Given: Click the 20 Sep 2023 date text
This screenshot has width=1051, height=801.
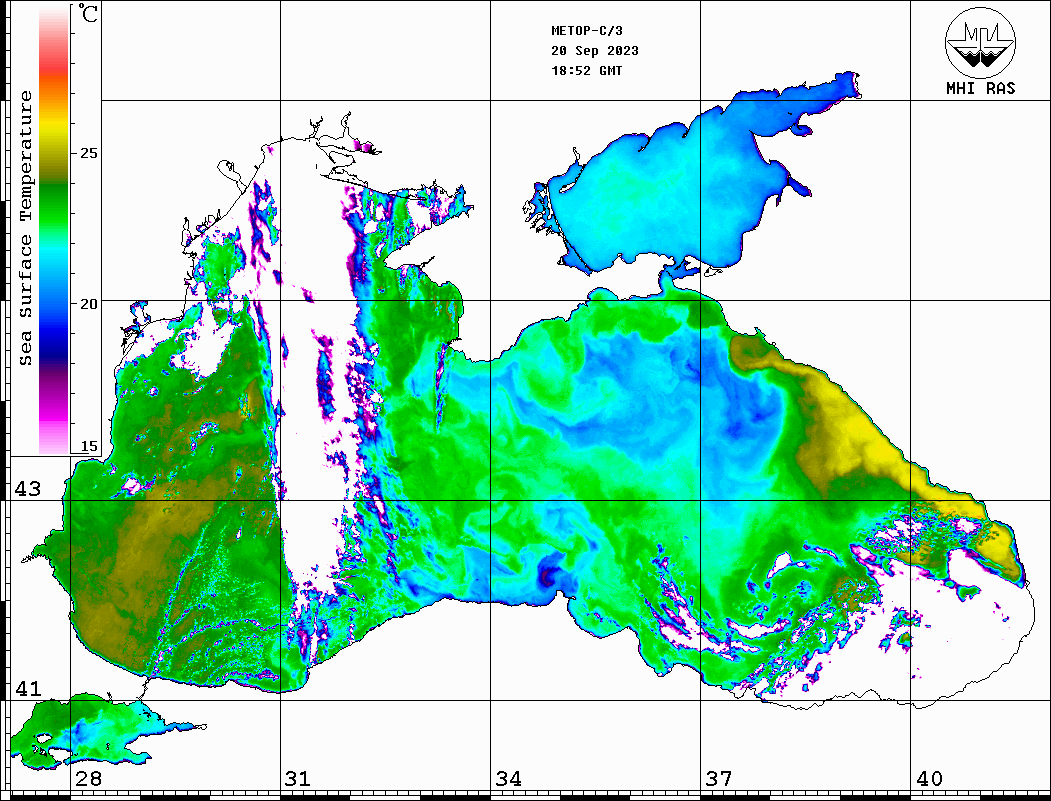Looking at the screenshot, I should [x=595, y=51].
